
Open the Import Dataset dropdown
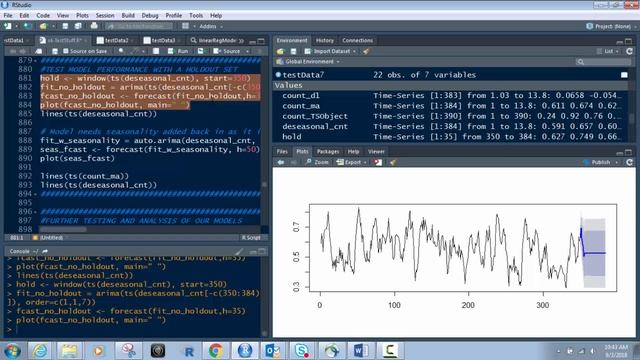(331, 51)
